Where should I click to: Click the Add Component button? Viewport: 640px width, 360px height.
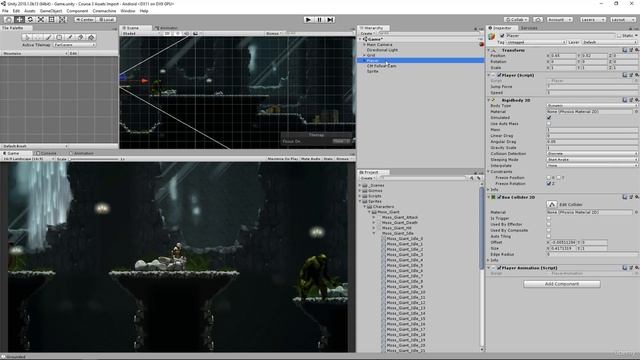562,284
